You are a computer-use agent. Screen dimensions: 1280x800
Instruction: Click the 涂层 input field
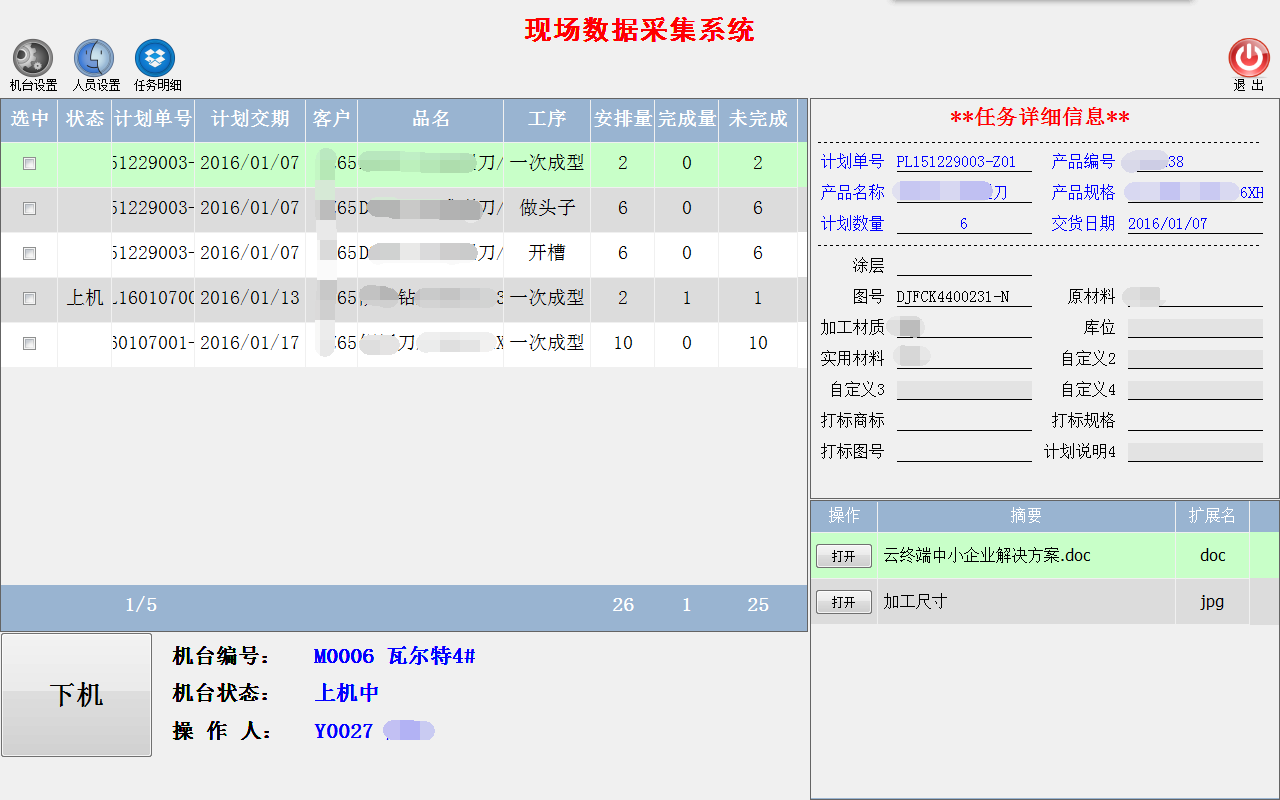(x=963, y=266)
